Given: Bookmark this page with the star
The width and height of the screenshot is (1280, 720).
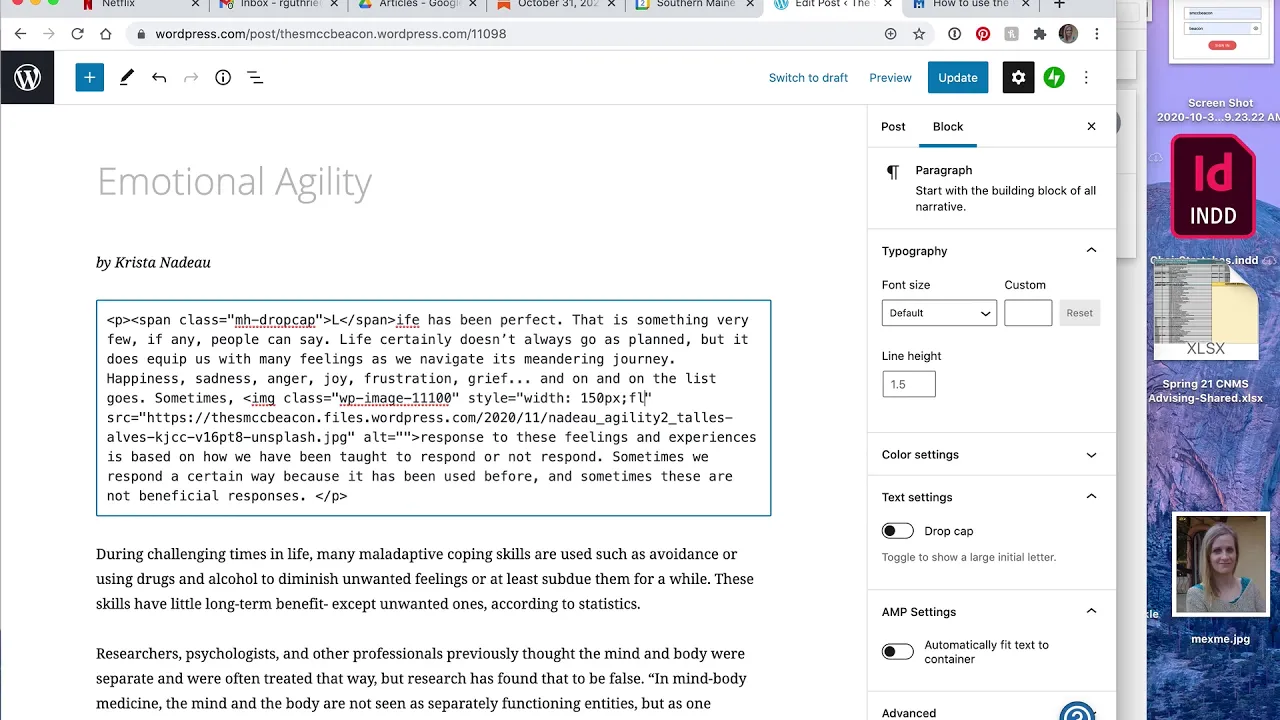Looking at the screenshot, I should click(x=918, y=33).
